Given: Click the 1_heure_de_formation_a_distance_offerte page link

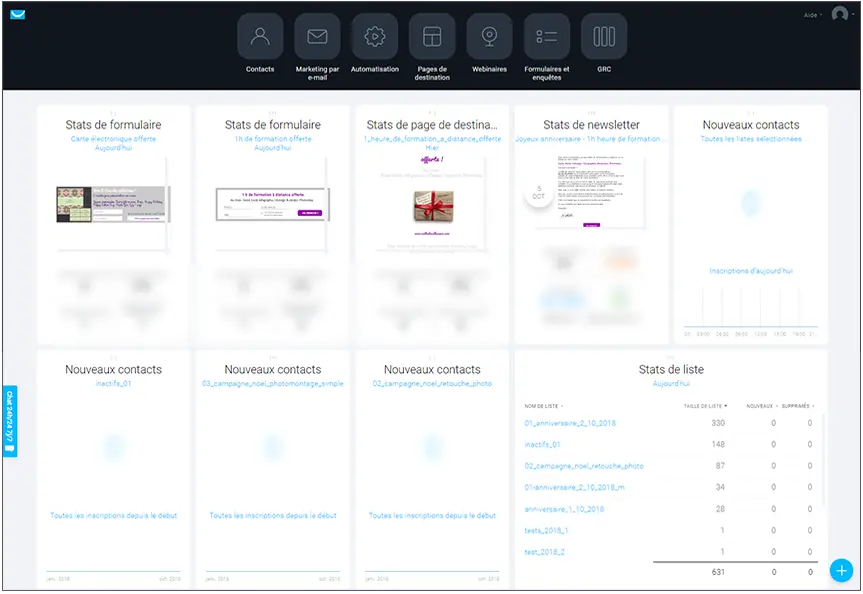Looking at the screenshot, I should pos(432,139).
